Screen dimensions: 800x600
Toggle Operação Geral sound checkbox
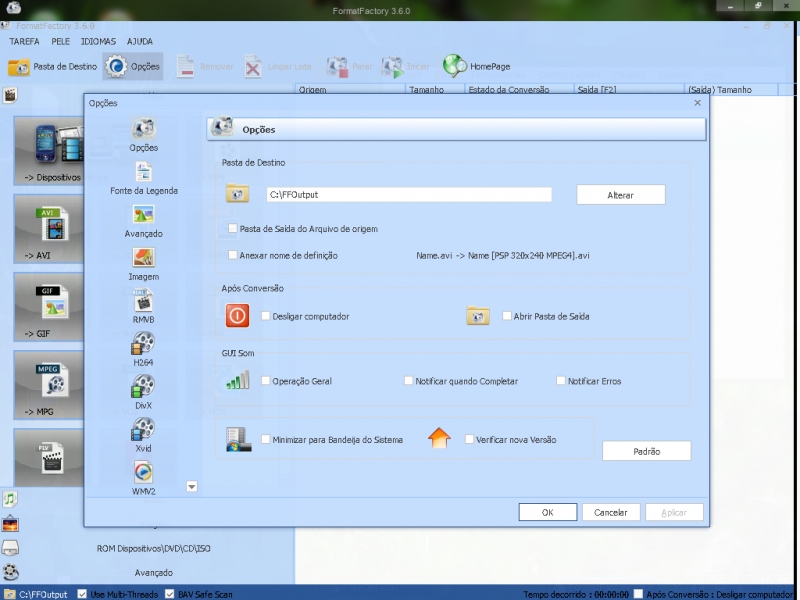[266, 381]
